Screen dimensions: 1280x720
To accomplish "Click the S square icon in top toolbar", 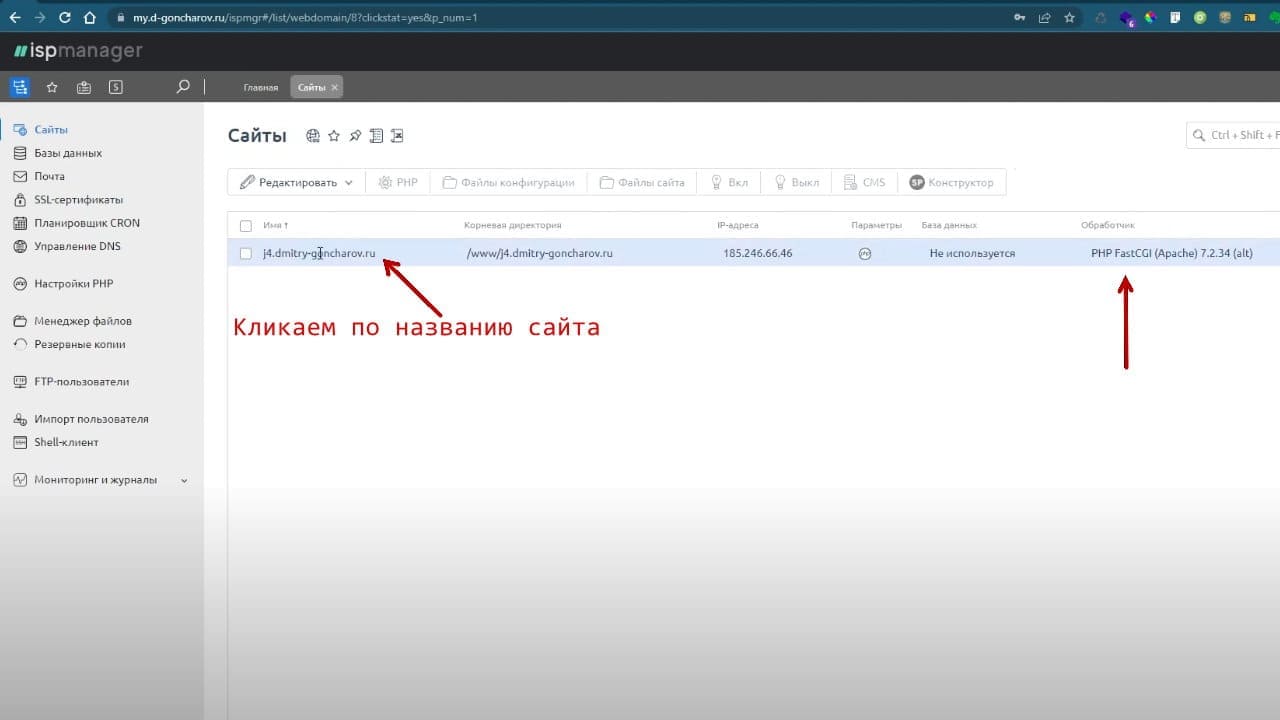I will (x=116, y=87).
